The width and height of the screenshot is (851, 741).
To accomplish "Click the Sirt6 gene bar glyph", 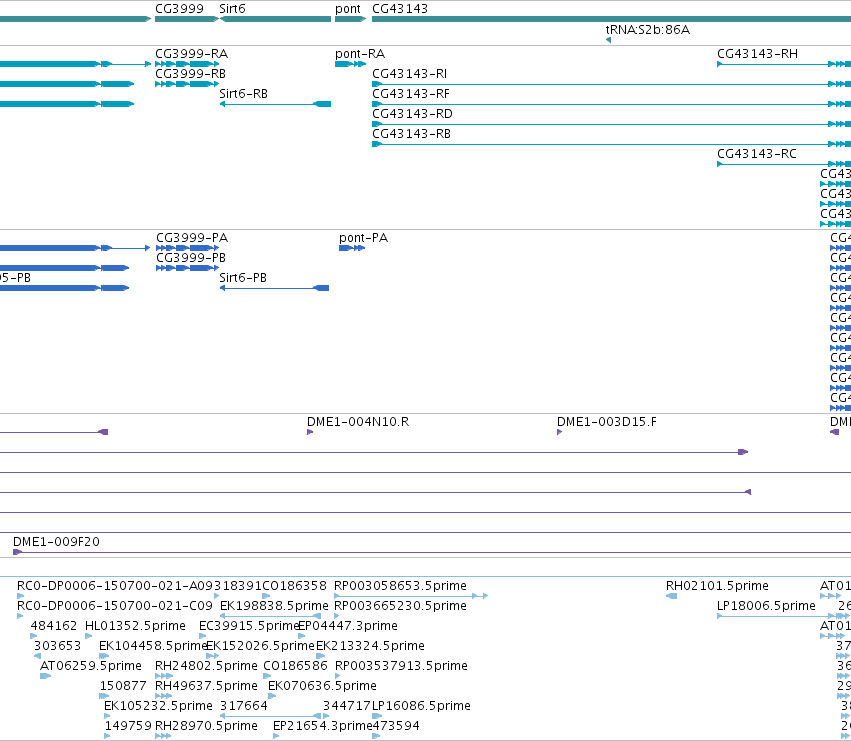I will click(x=275, y=20).
